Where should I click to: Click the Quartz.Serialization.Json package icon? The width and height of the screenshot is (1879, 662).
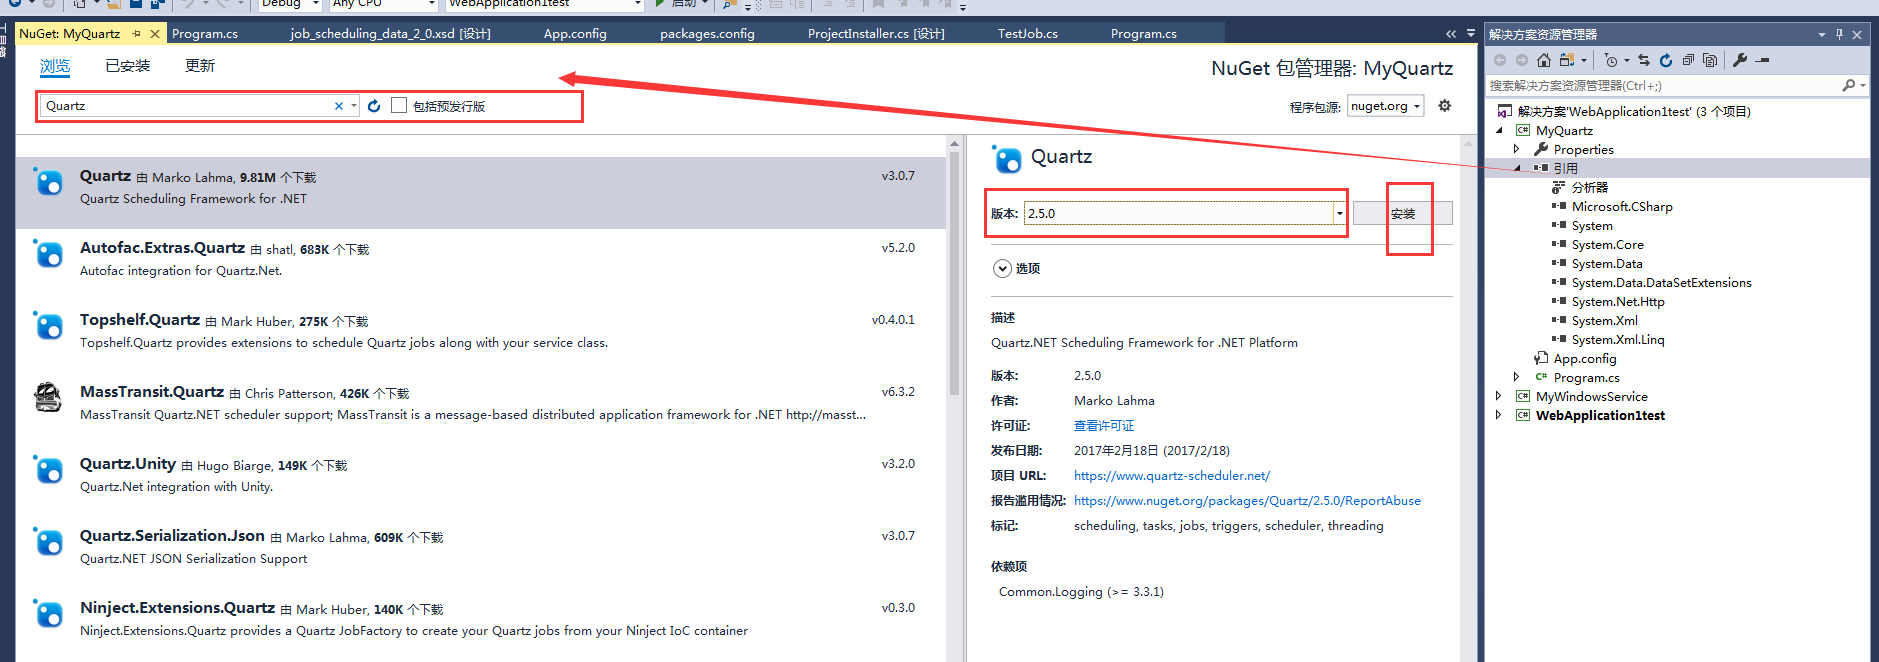click(48, 542)
